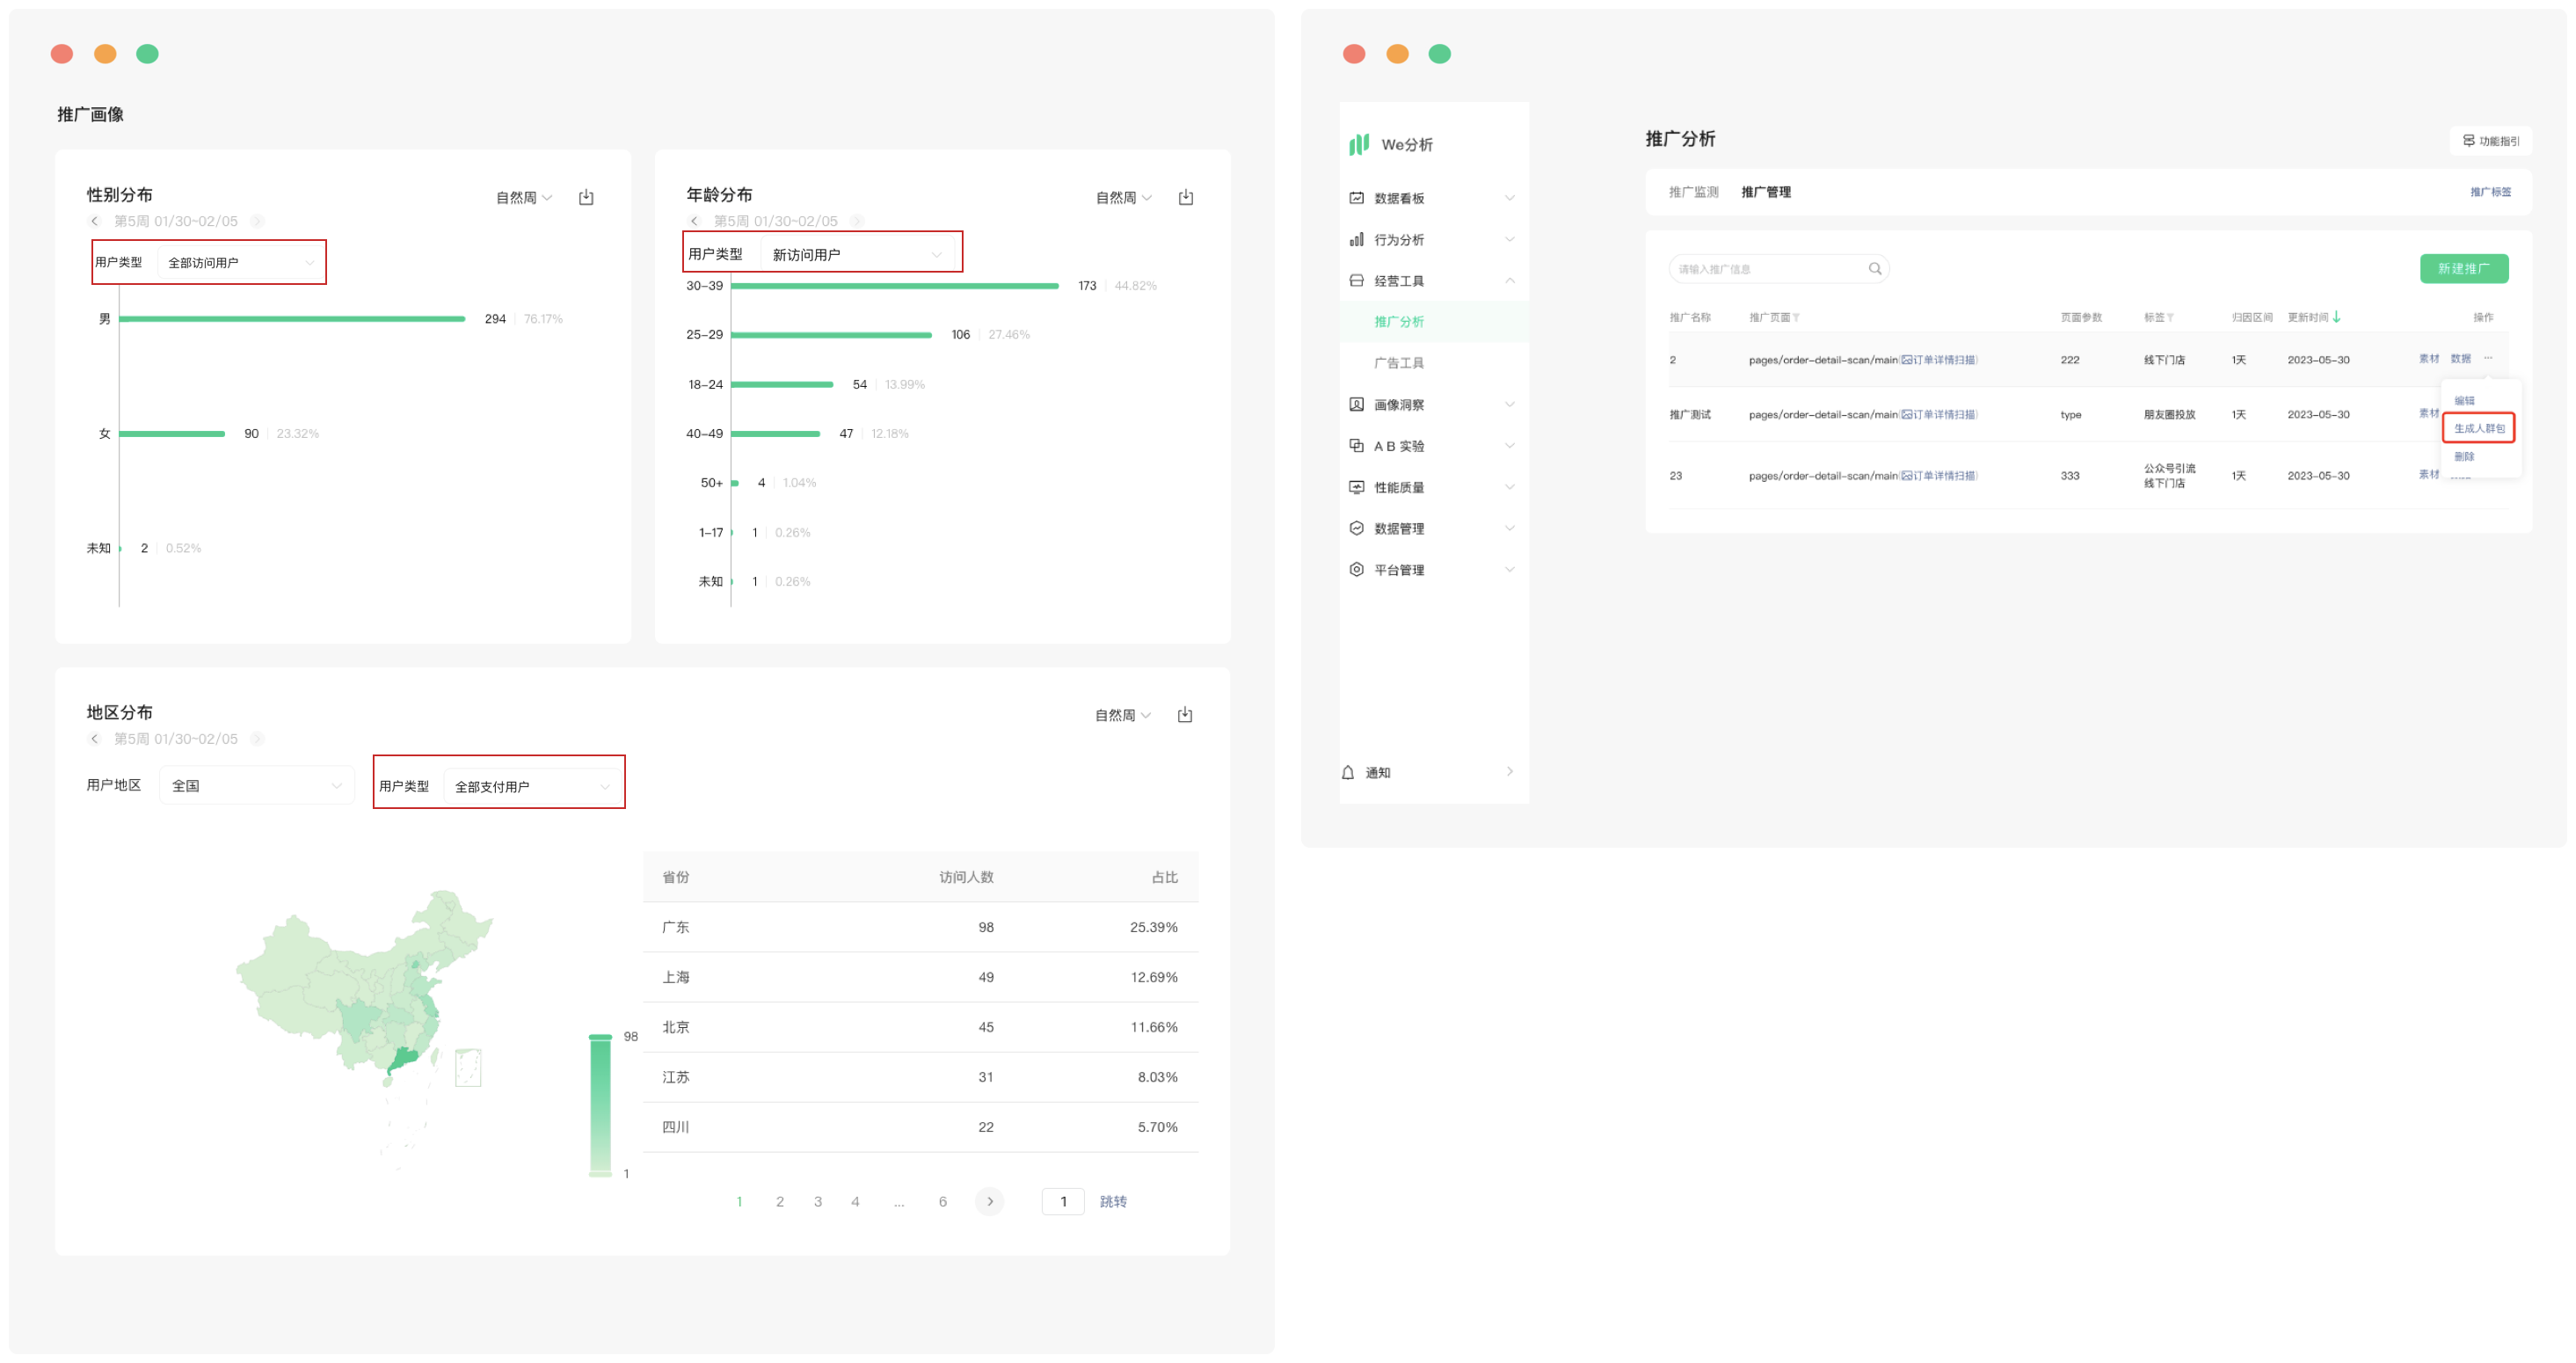
Task: Switch to the 推广监测 tab
Action: coord(1693,192)
